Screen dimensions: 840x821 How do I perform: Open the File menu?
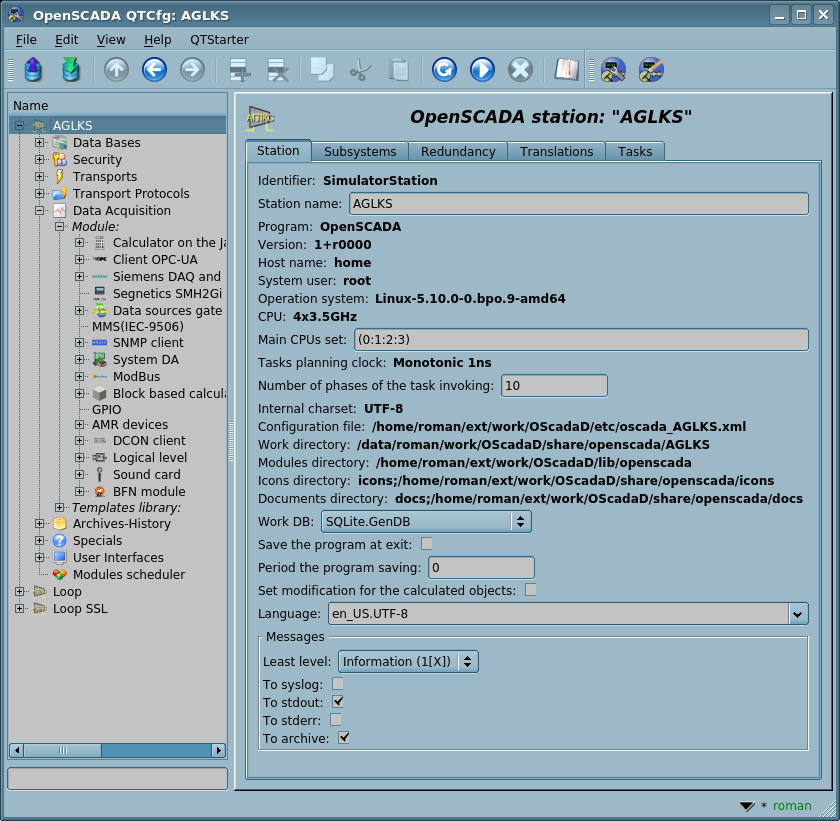(26, 40)
